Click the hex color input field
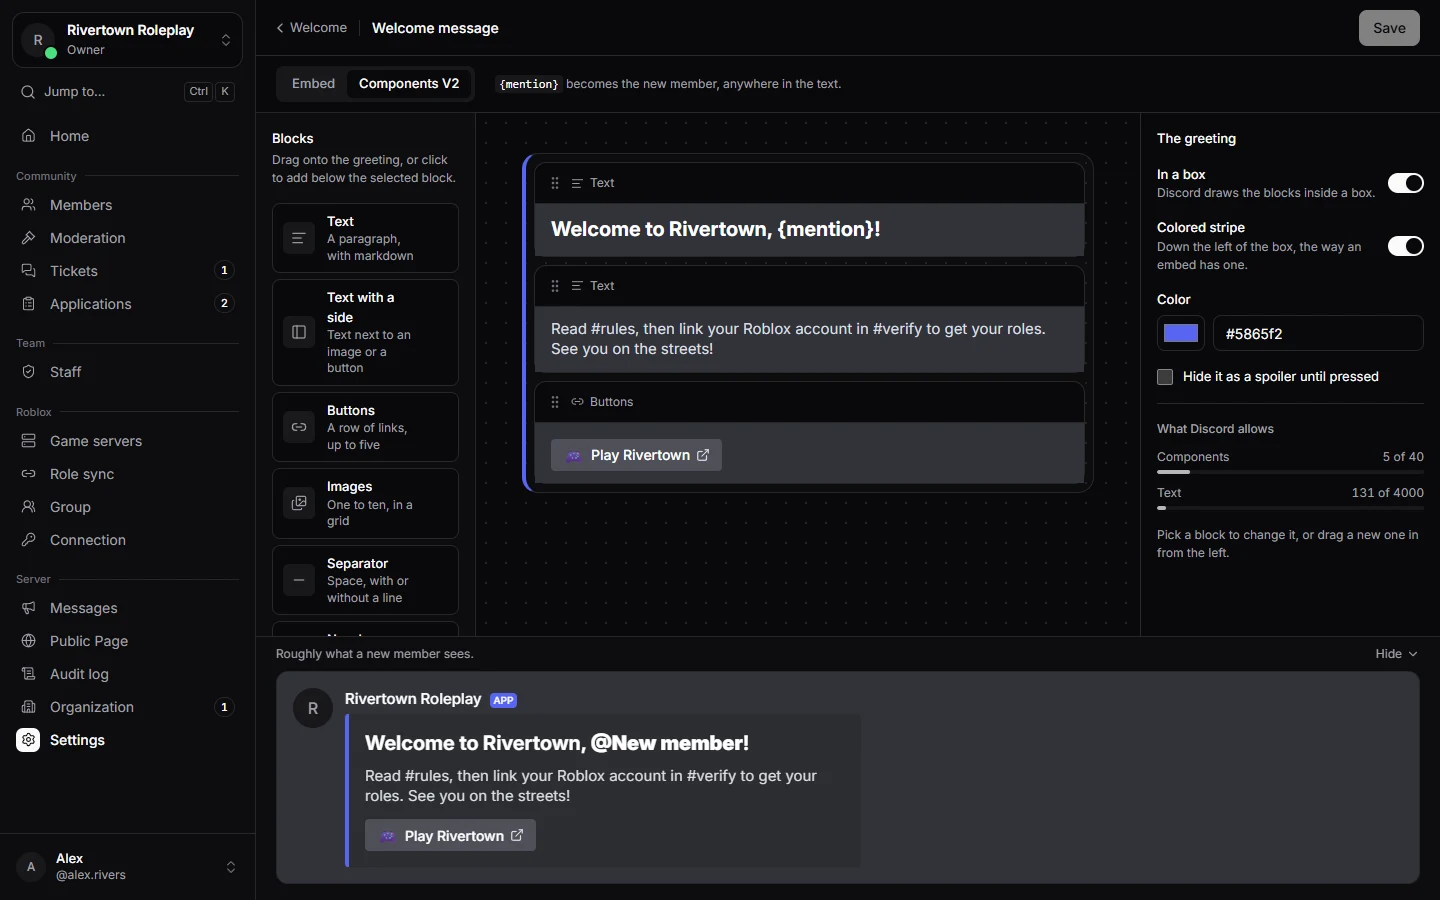The height and width of the screenshot is (900, 1440). tap(1318, 334)
